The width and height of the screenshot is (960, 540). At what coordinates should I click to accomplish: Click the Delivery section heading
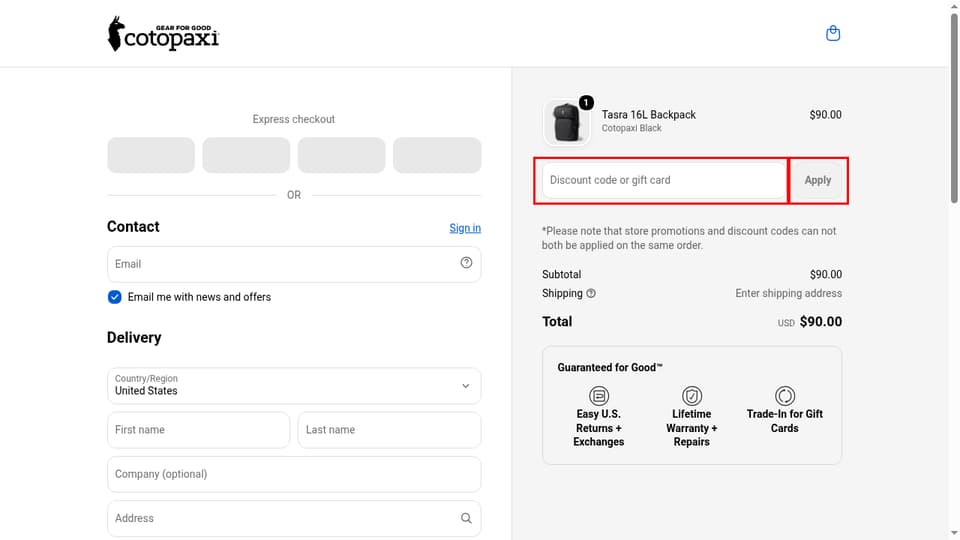pos(134,337)
